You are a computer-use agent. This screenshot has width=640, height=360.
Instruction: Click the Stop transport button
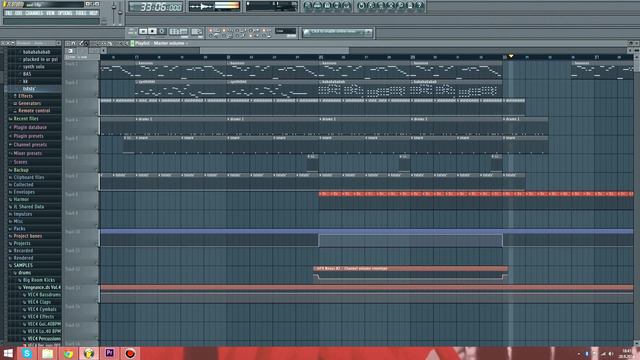(x=152, y=31)
